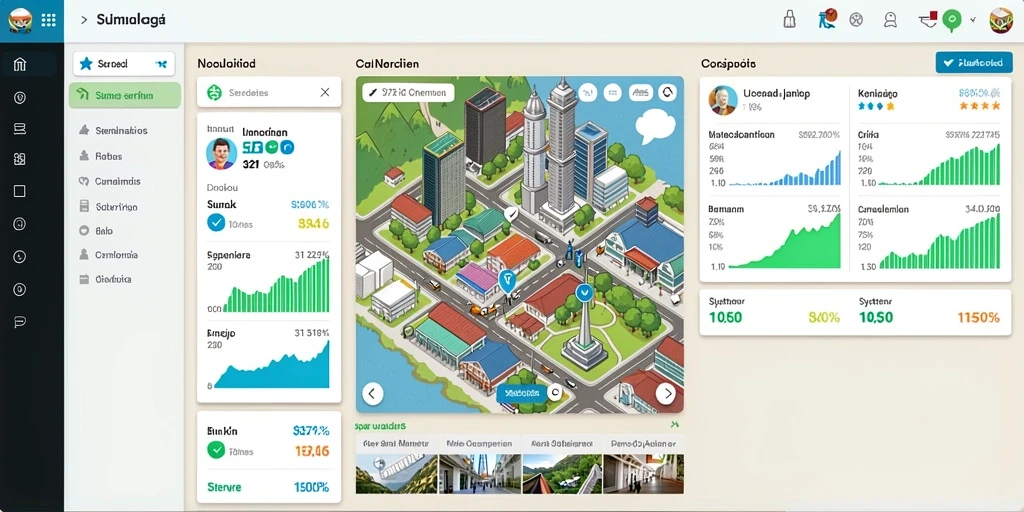Image resolution: width=1024 pixels, height=512 pixels.
Task: Open the Seminatios sidebar menu item
Action: [x=121, y=131]
